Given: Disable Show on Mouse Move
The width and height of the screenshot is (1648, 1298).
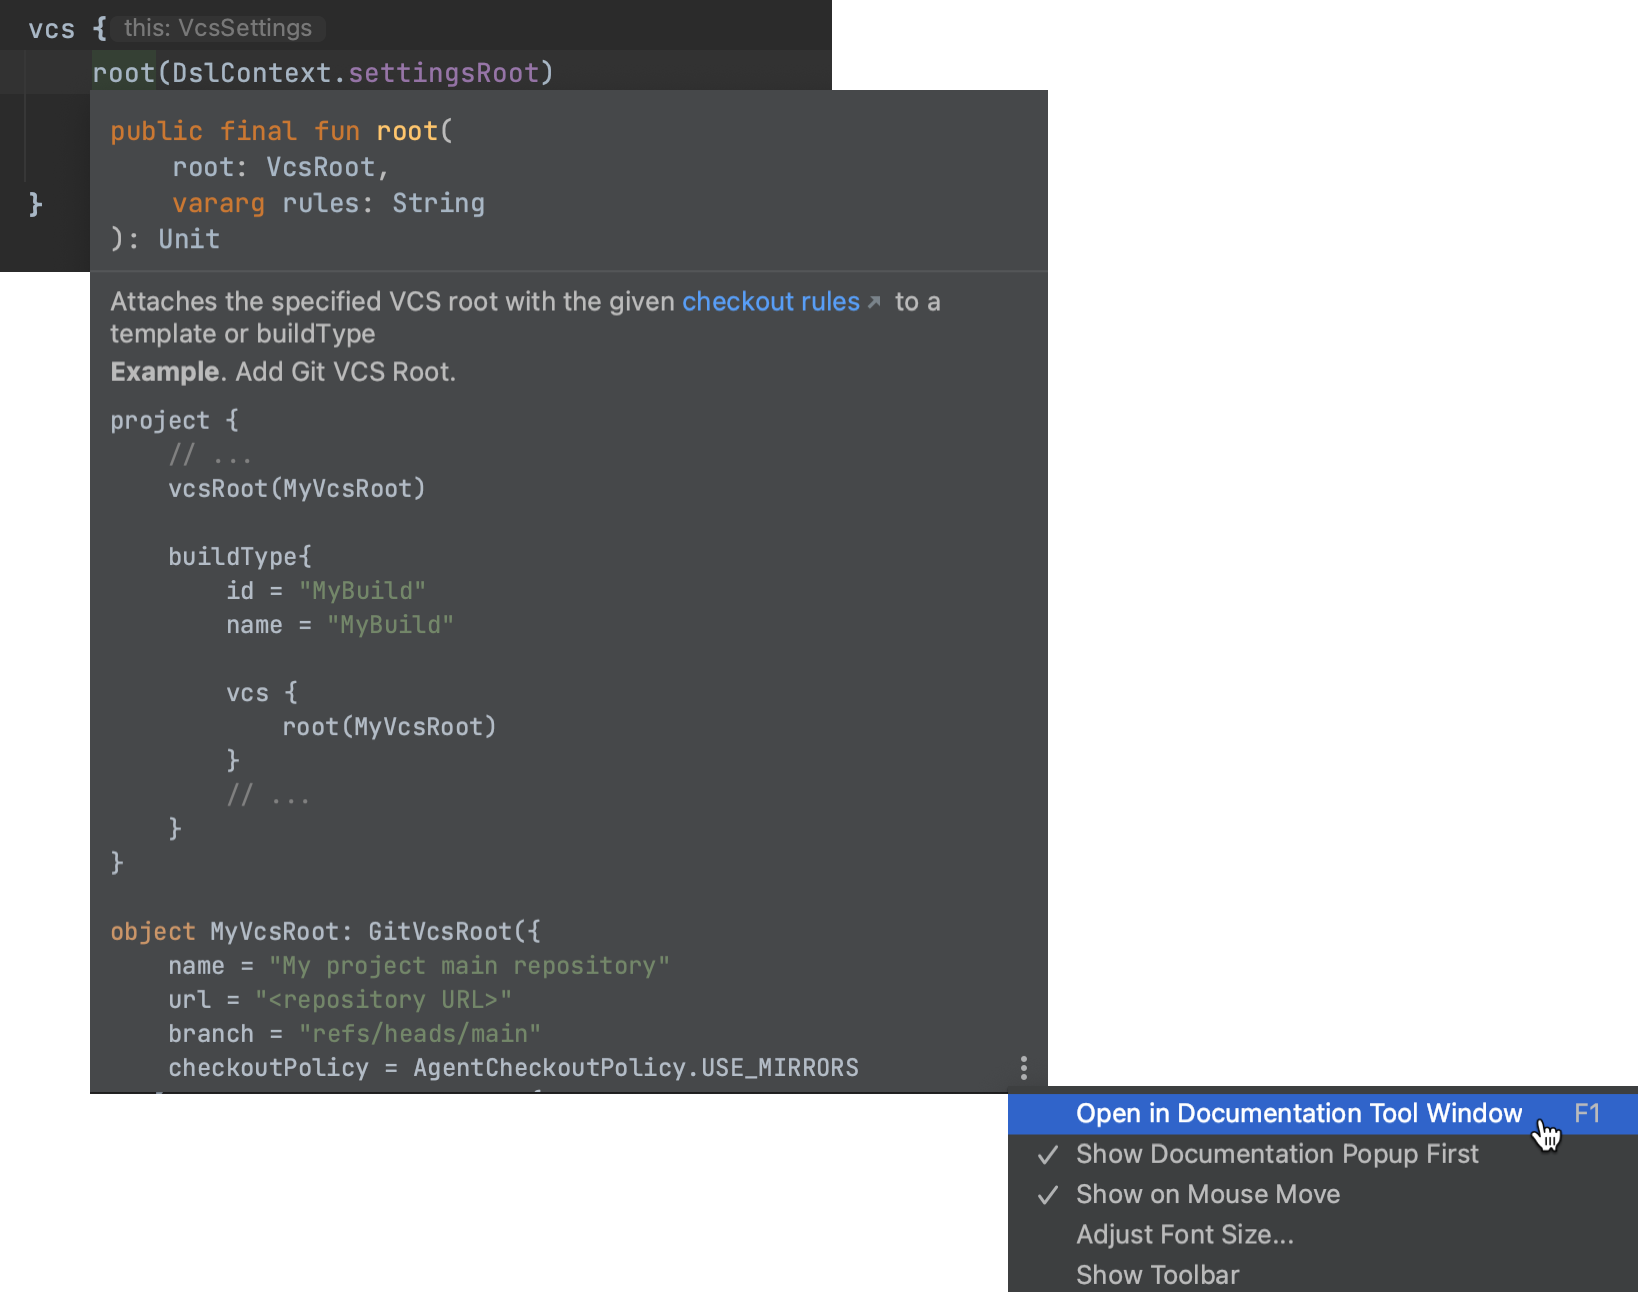Looking at the screenshot, I should click(x=1207, y=1194).
